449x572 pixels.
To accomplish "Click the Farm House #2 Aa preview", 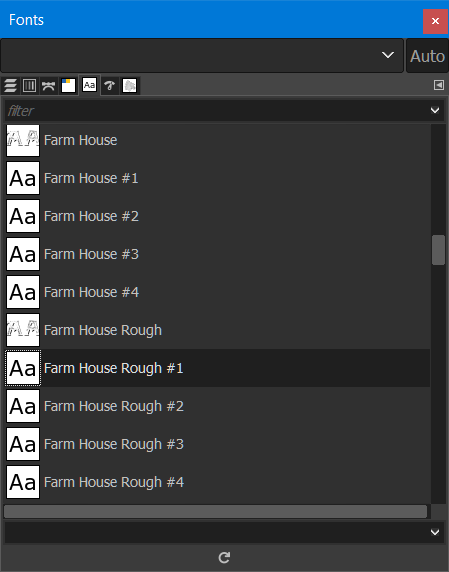I will click(x=23, y=216).
